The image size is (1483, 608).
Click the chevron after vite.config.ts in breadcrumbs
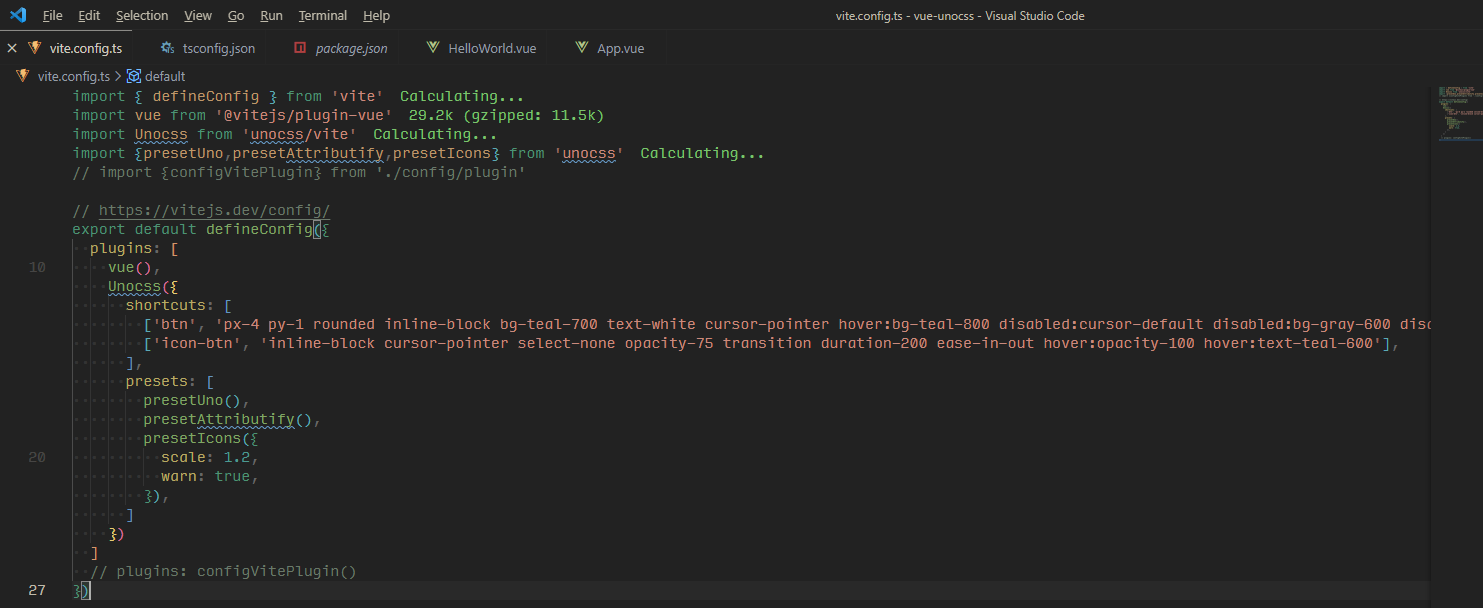pyautogui.click(x=120, y=75)
